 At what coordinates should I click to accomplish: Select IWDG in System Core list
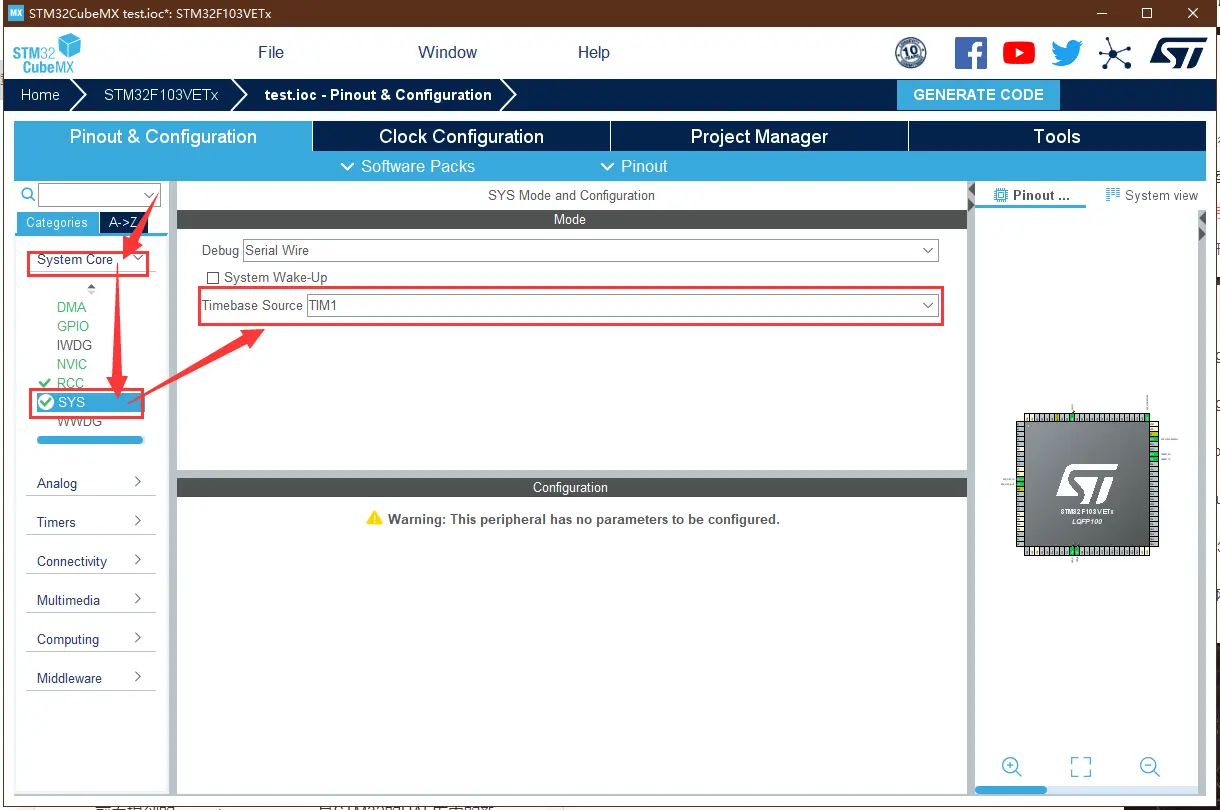pyautogui.click(x=74, y=345)
